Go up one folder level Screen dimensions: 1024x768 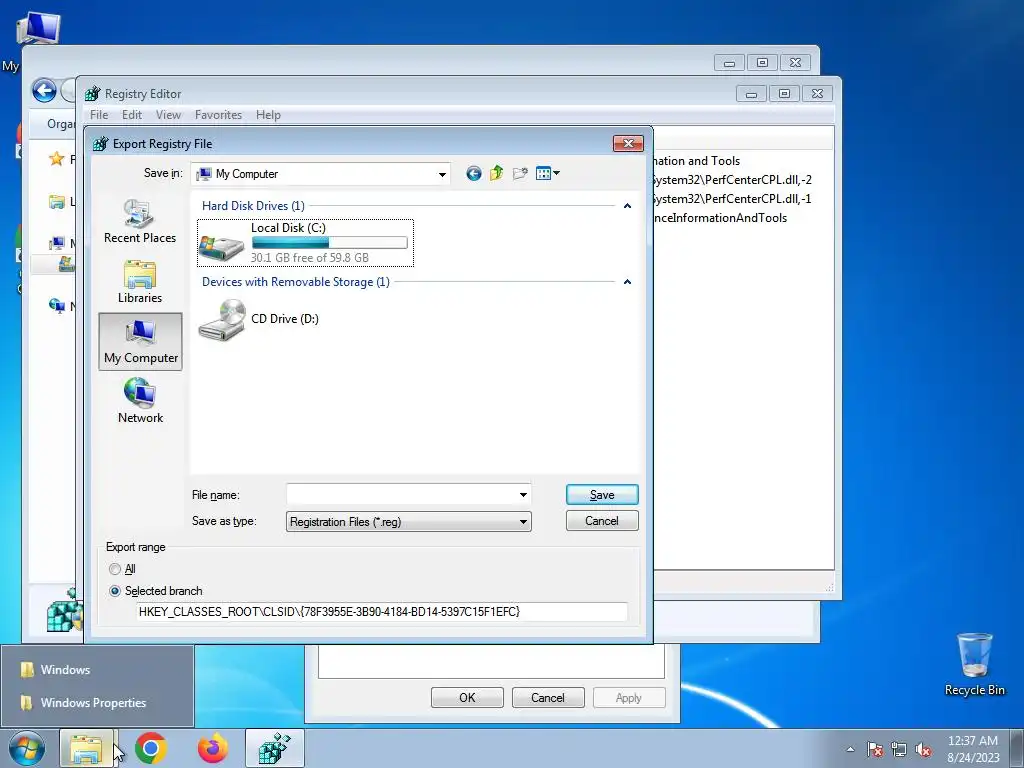click(x=496, y=173)
